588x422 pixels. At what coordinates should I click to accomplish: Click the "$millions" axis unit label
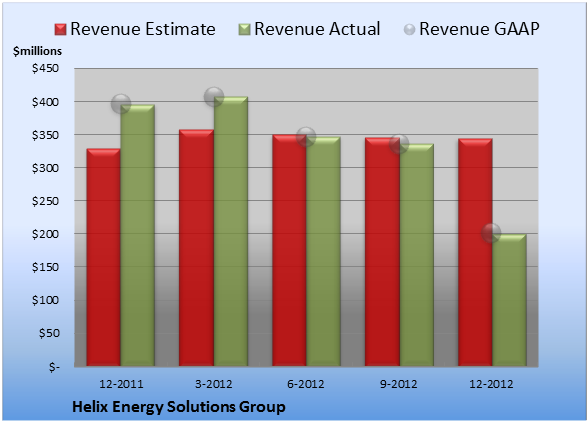coord(38,51)
